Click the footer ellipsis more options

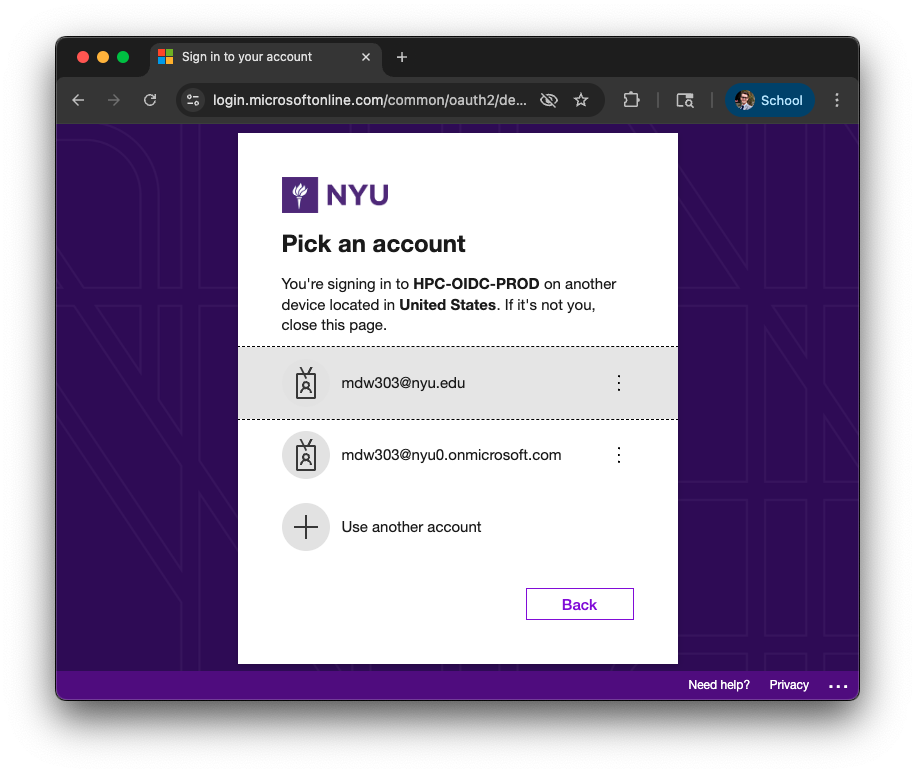(x=838, y=686)
